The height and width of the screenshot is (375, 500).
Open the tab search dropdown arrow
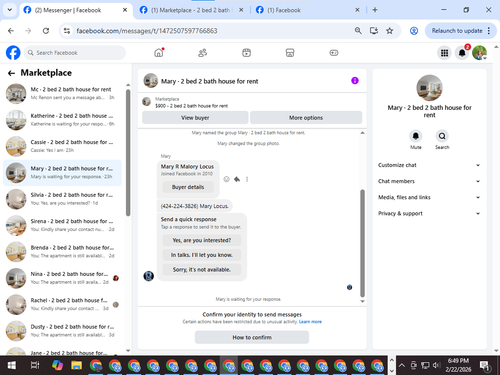pyautogui.click(x=10, y=10)
